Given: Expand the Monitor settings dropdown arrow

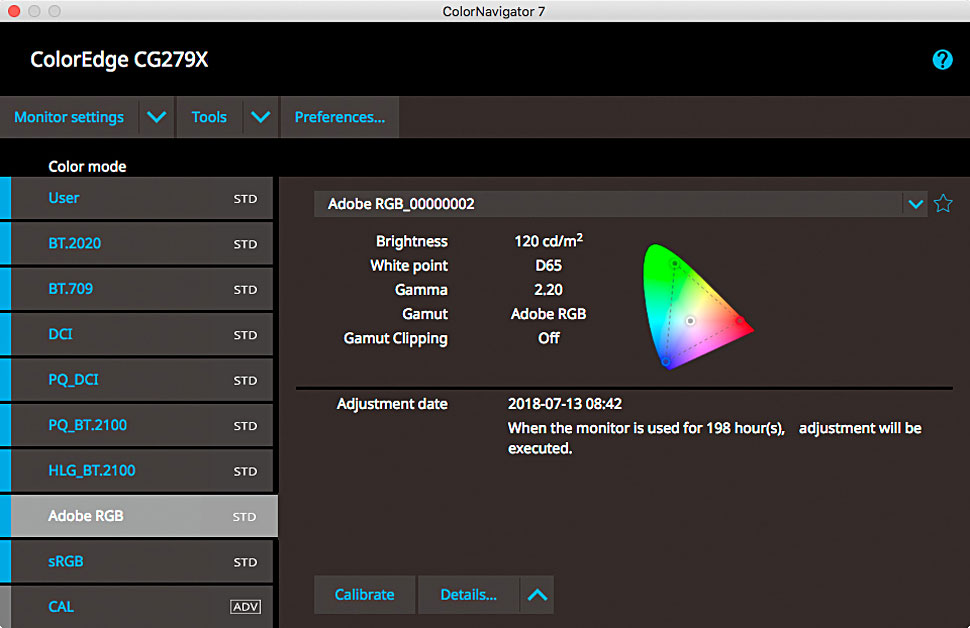Looking at the screenshot, I should coord(157,117).
